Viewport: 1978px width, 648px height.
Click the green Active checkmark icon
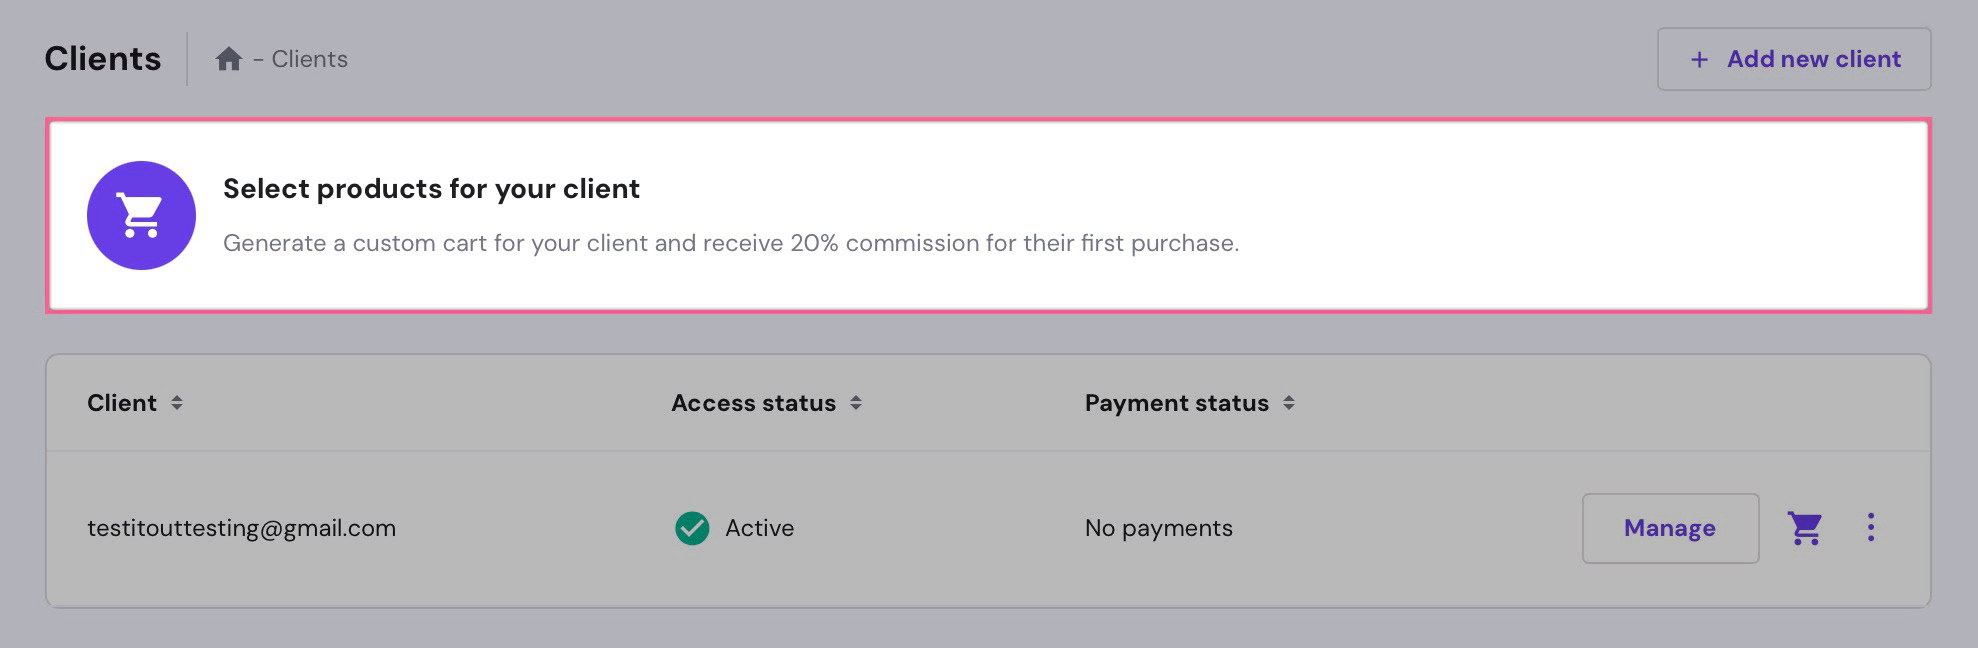coord(692,528)
